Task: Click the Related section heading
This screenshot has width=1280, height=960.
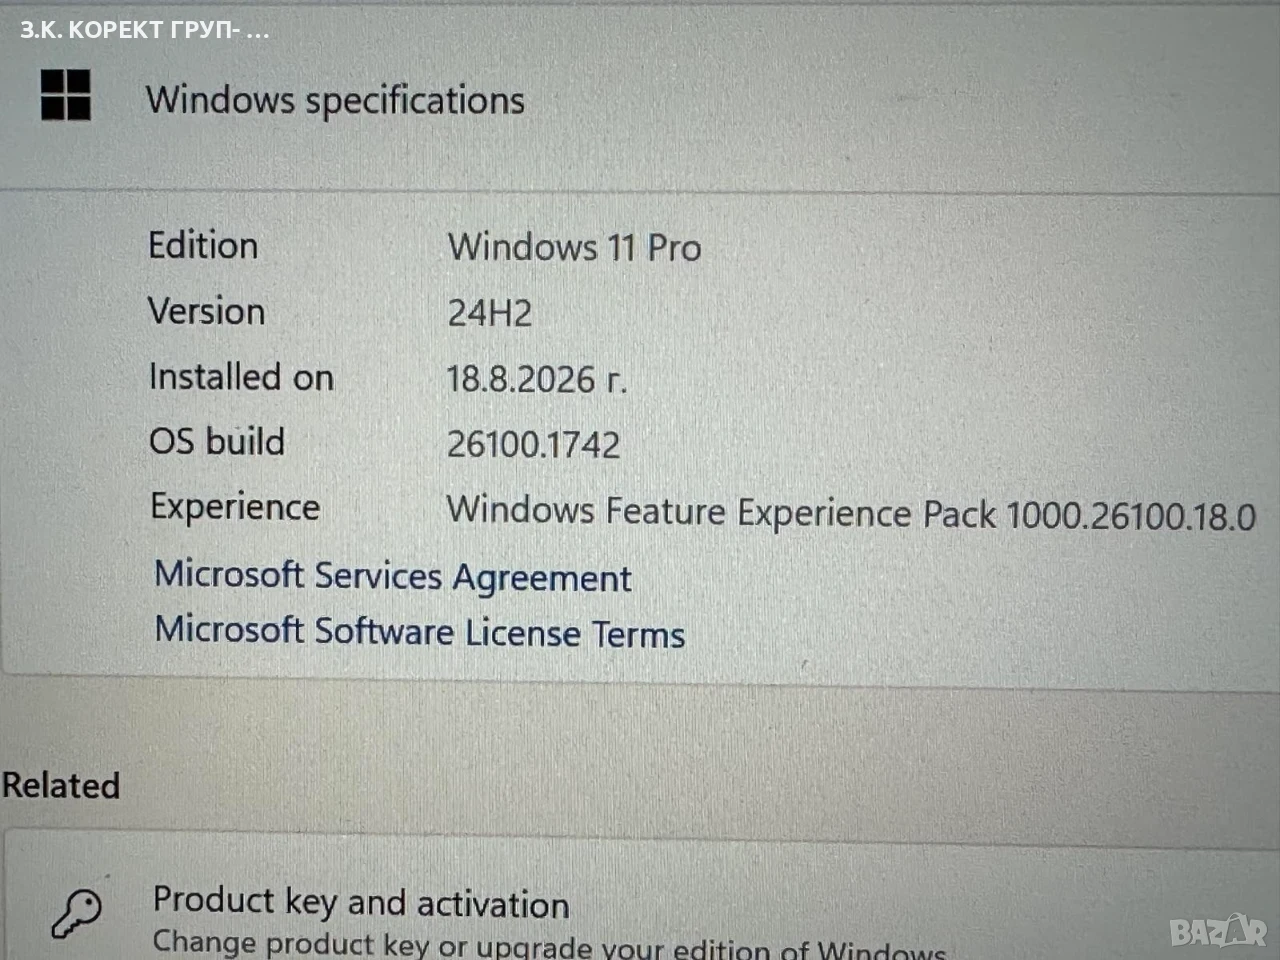Action: (60, 785)
